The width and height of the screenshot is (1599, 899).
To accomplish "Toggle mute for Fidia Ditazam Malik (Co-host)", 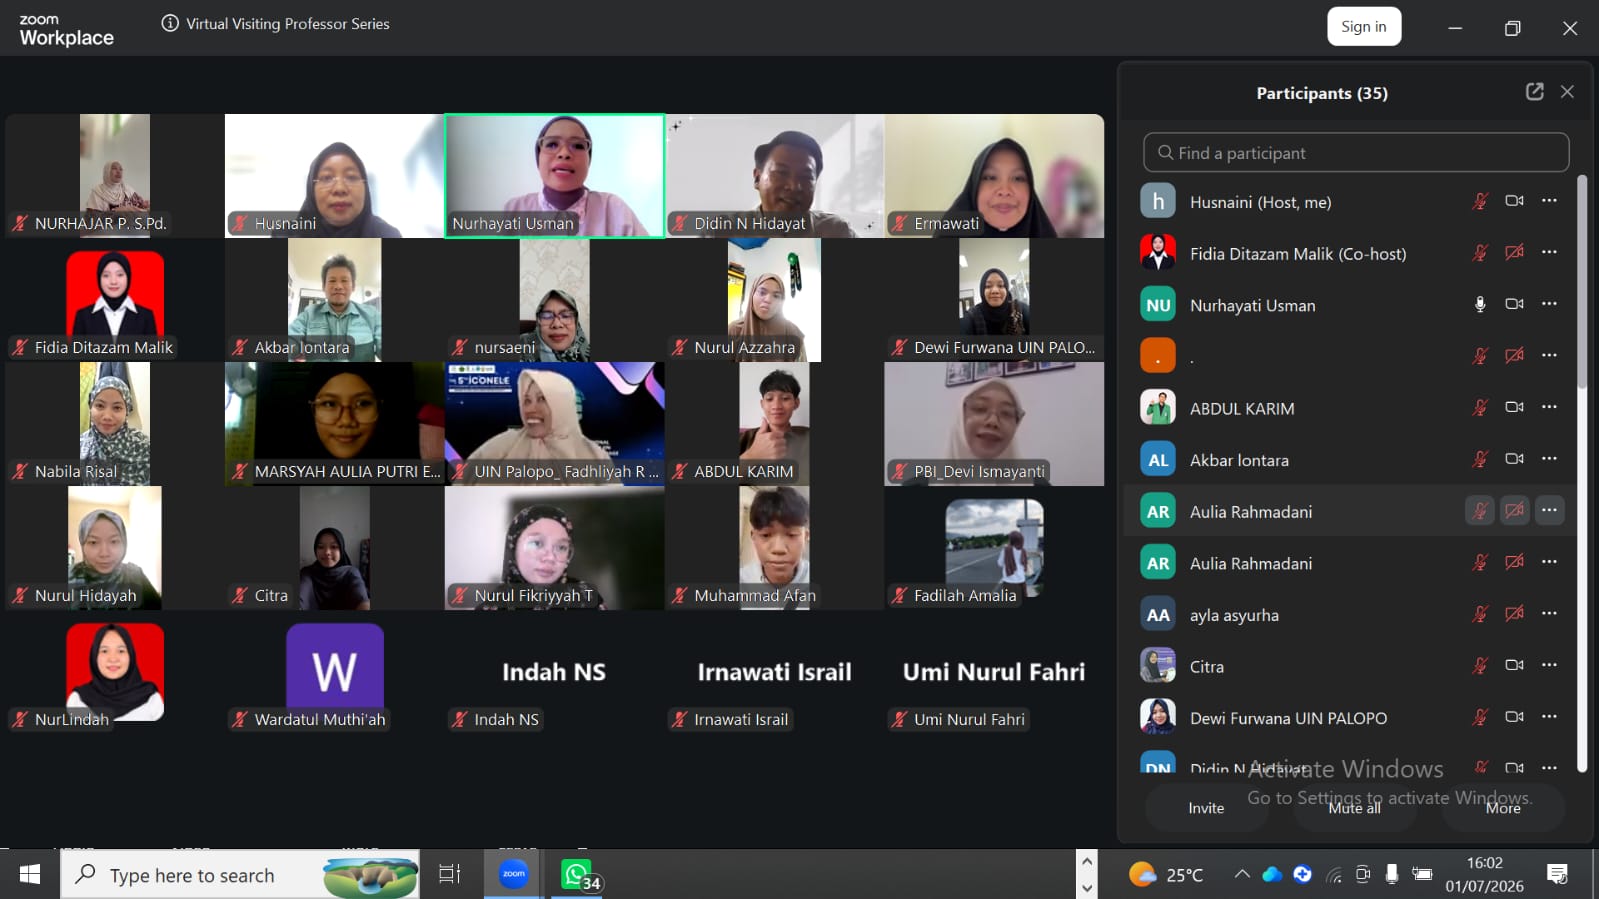I will (x=1480, y=253).
